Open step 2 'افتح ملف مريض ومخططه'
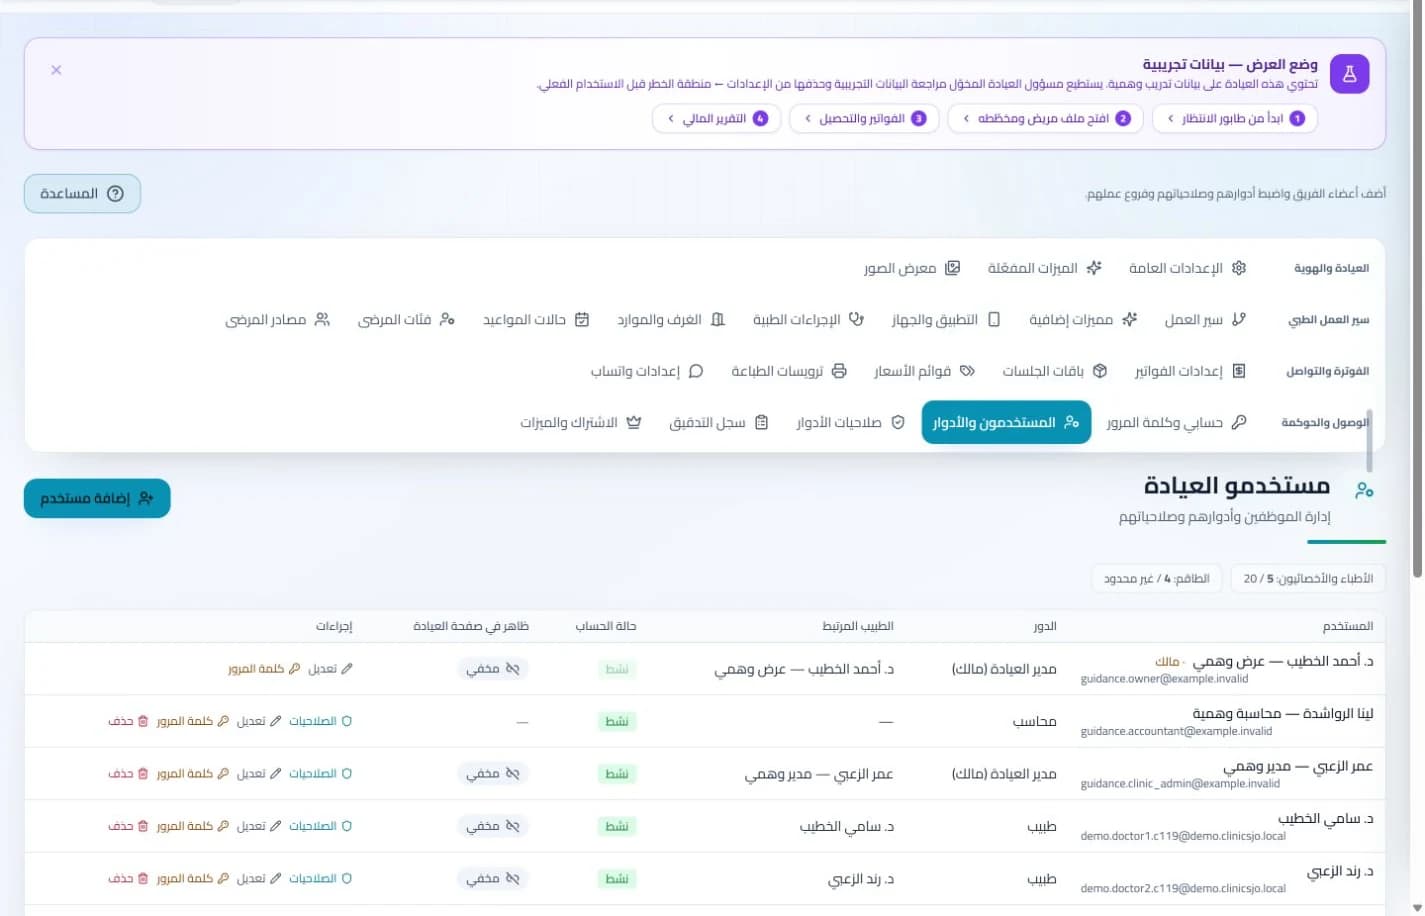Screen dimensions: 1425x916 tap(1045, 118)
